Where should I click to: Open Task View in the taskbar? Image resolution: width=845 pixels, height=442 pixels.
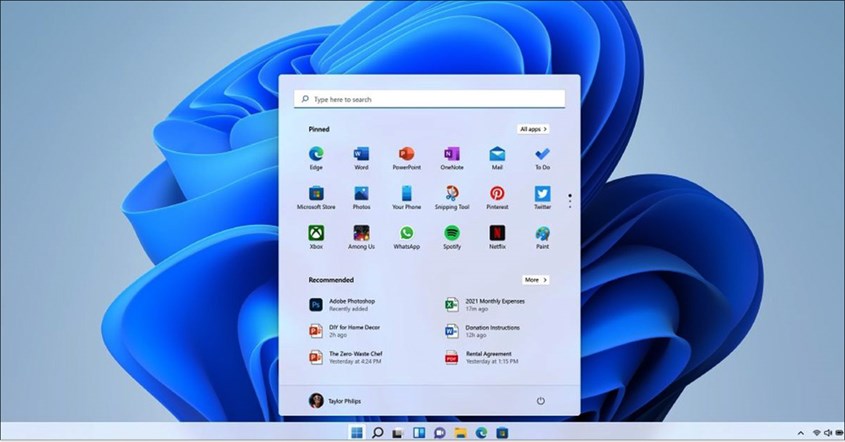pos(398,432)
